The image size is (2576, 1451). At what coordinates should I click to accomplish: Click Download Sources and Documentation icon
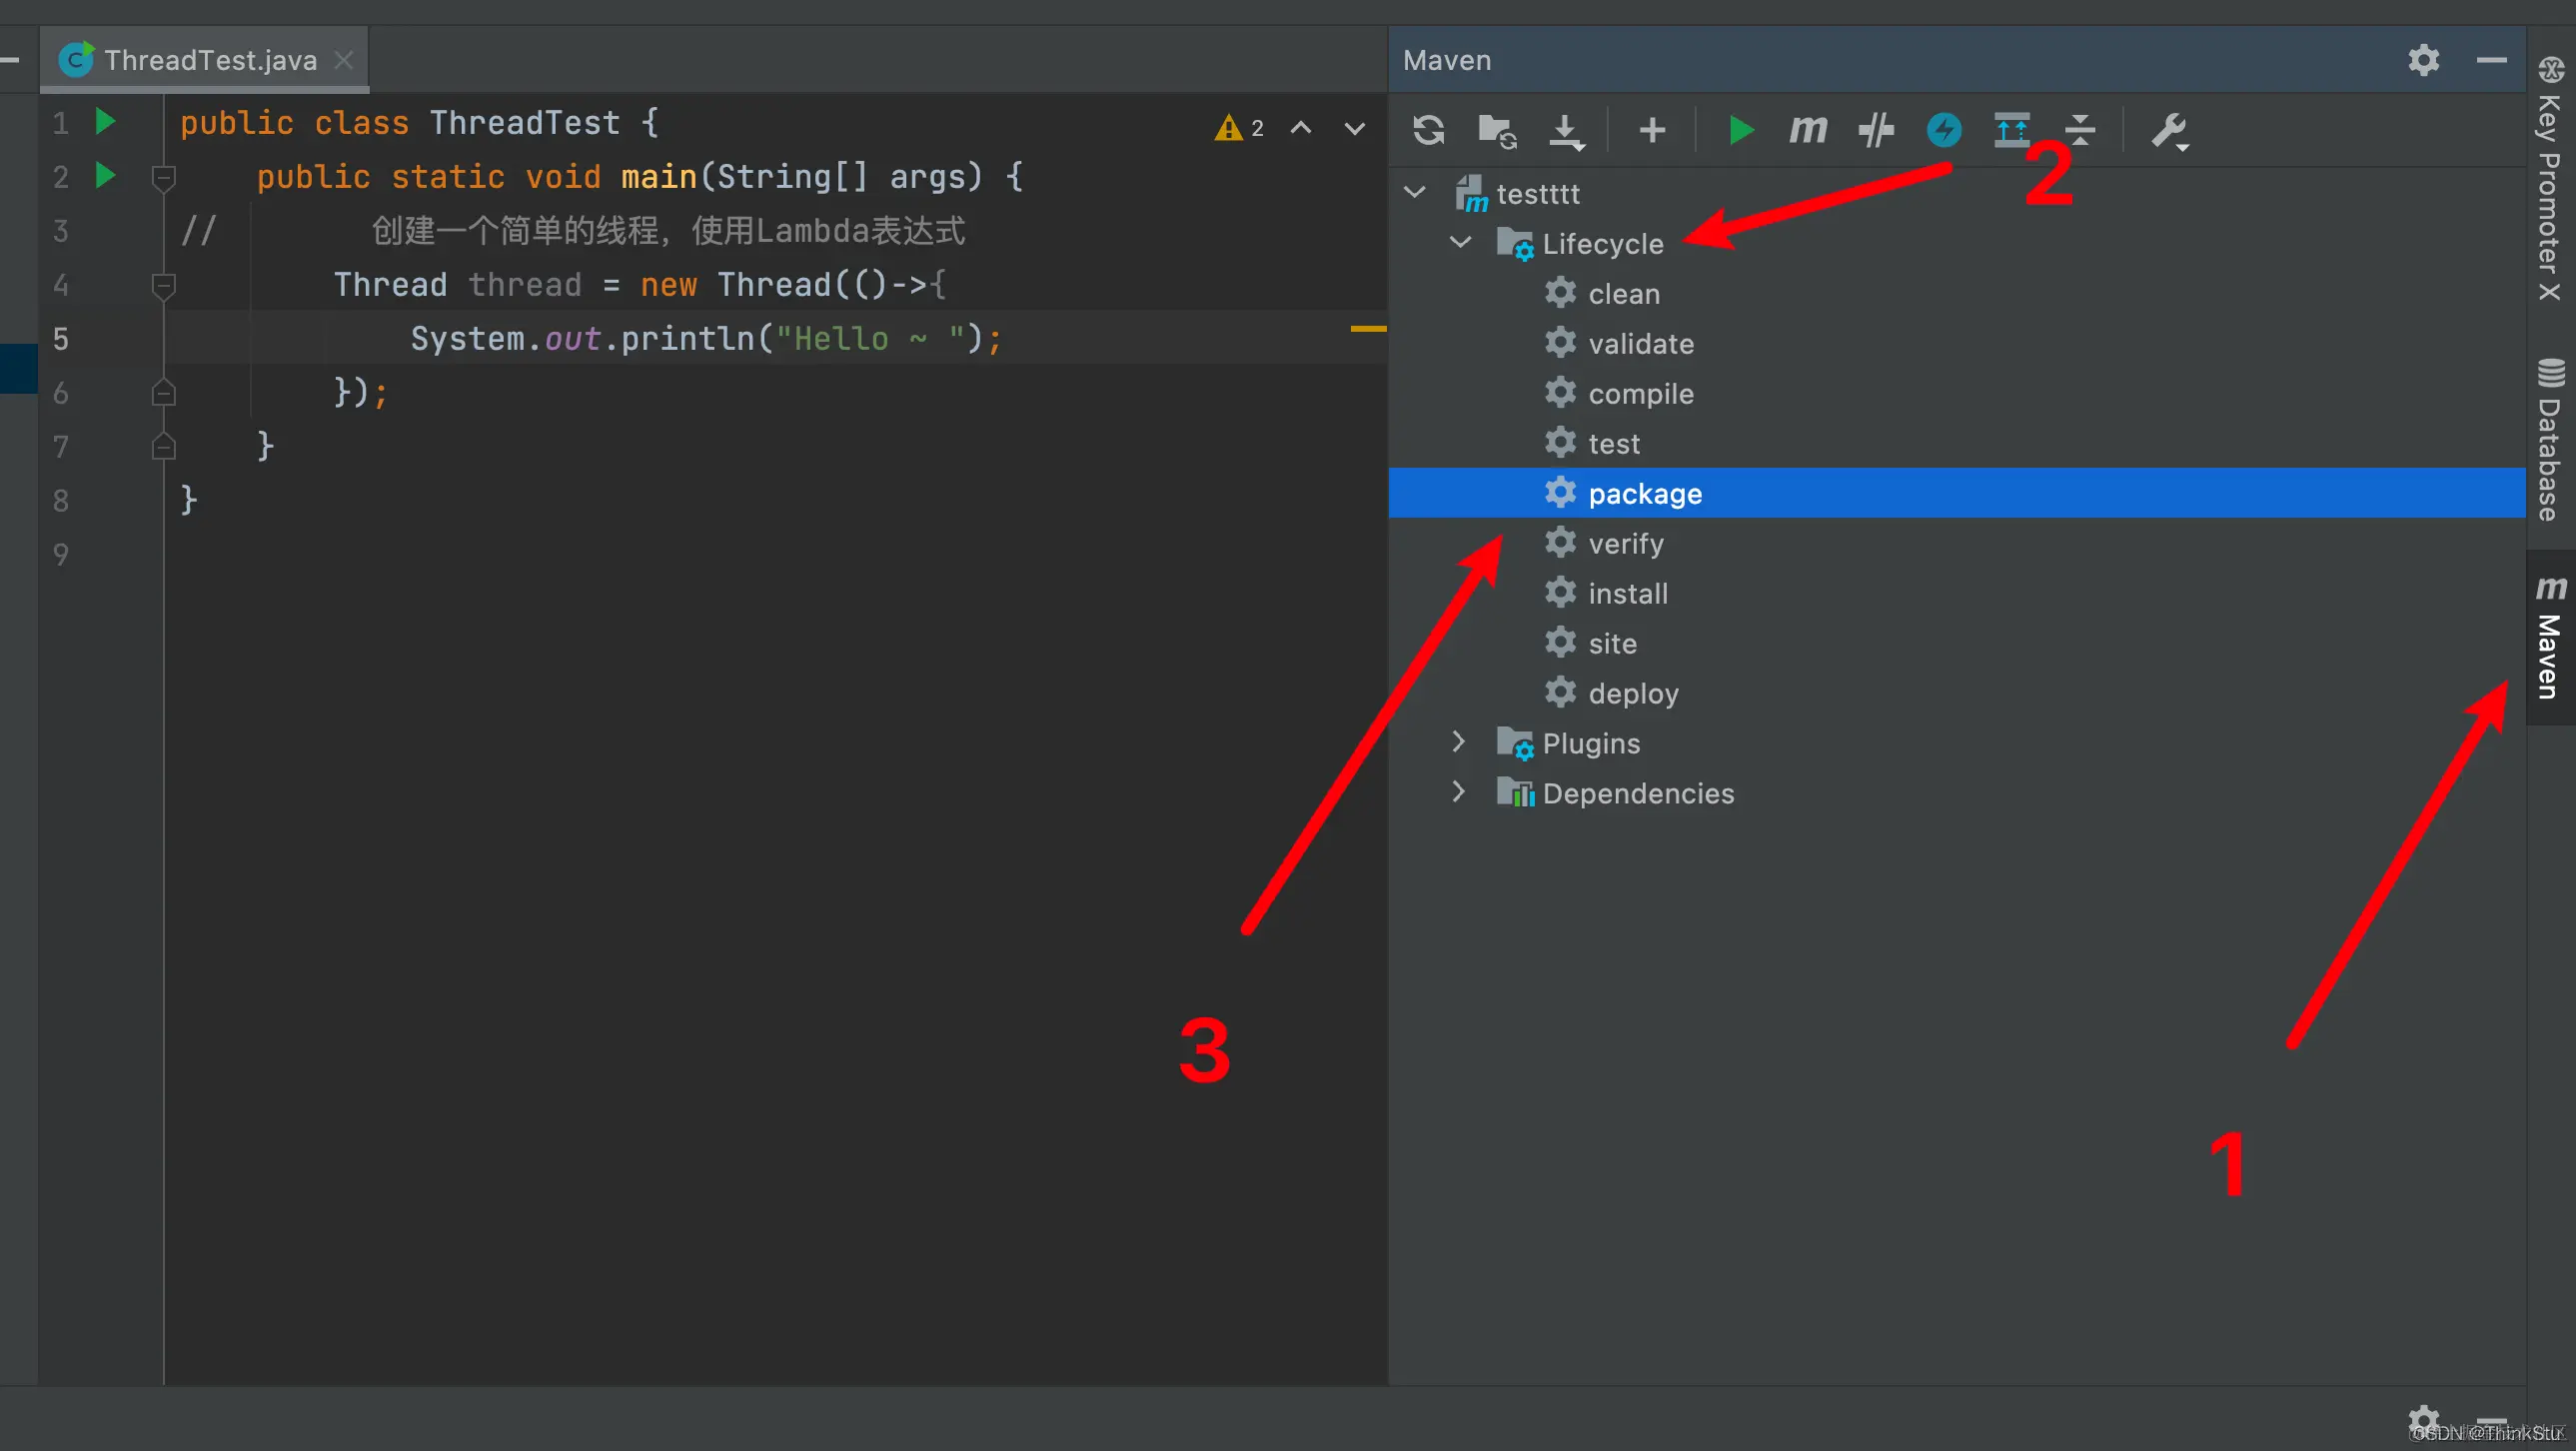[1566, 130]
